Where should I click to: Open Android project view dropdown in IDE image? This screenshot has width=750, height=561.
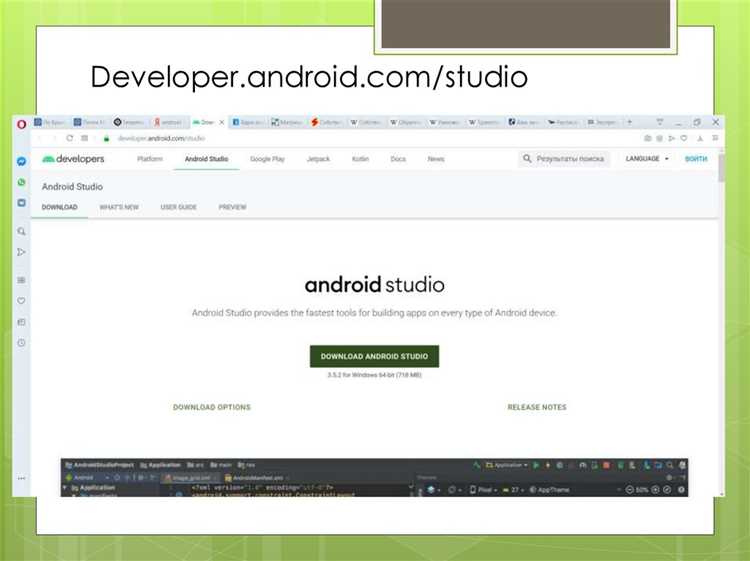click(x=88, y=477)
